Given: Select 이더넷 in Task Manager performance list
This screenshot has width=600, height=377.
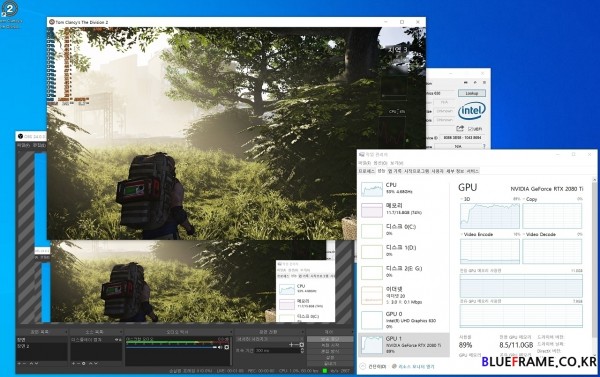Looking at the screenshot, I should coord(403,295).
